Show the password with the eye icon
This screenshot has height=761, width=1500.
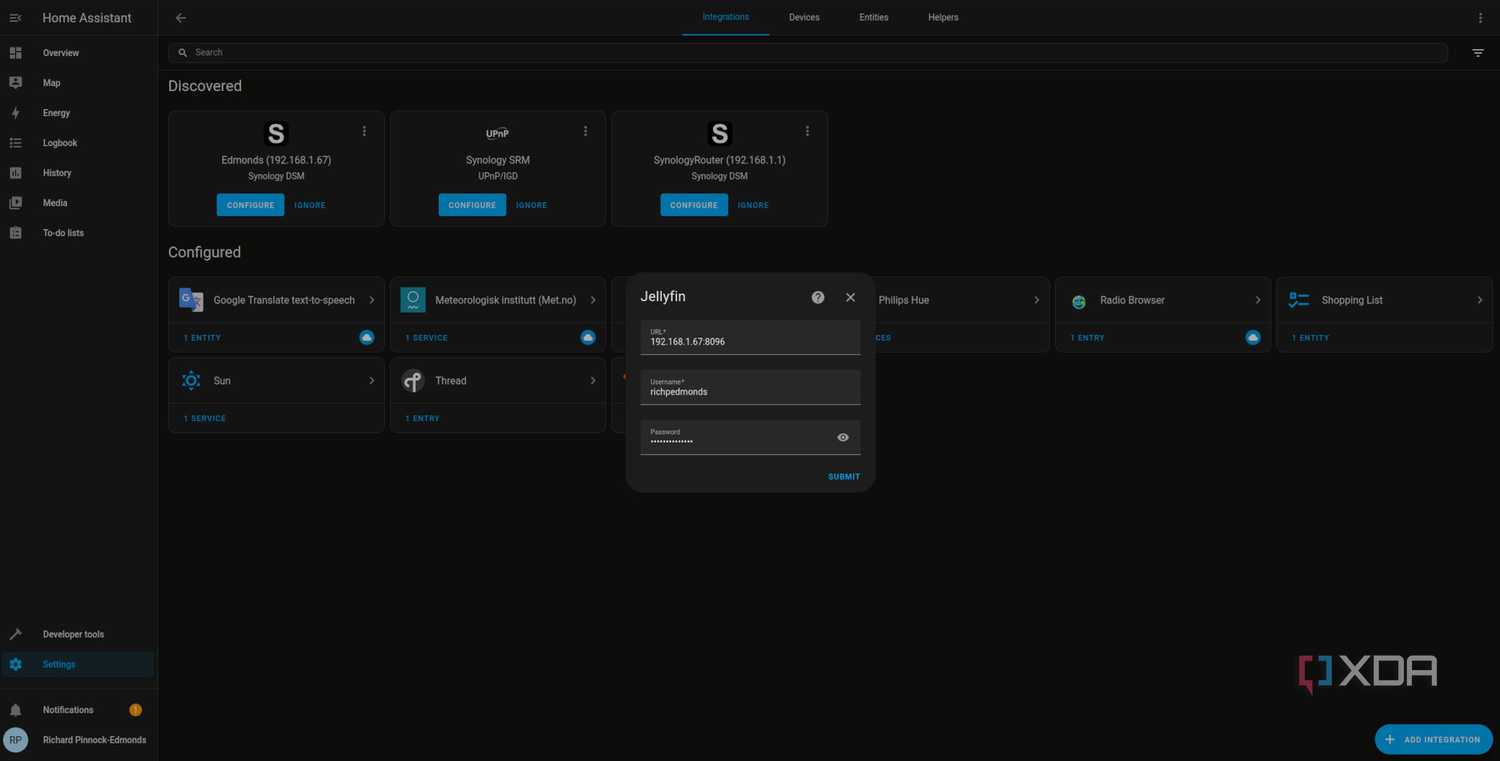click(843, 437)
